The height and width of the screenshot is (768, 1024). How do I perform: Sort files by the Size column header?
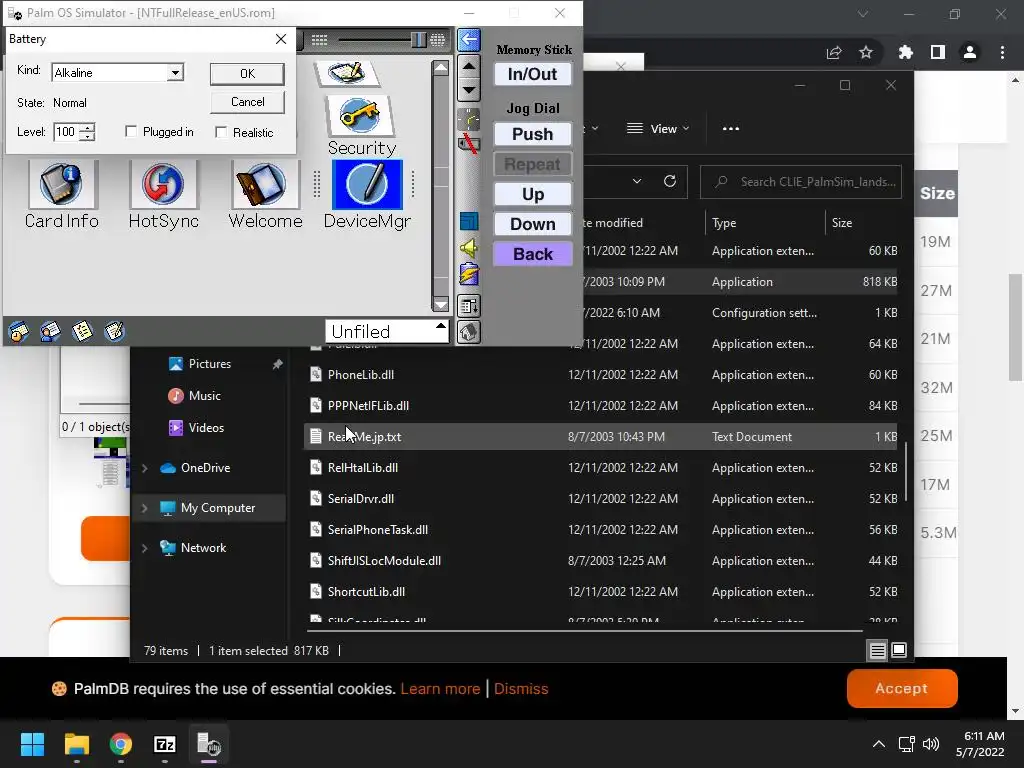click(x=842, y=223)
